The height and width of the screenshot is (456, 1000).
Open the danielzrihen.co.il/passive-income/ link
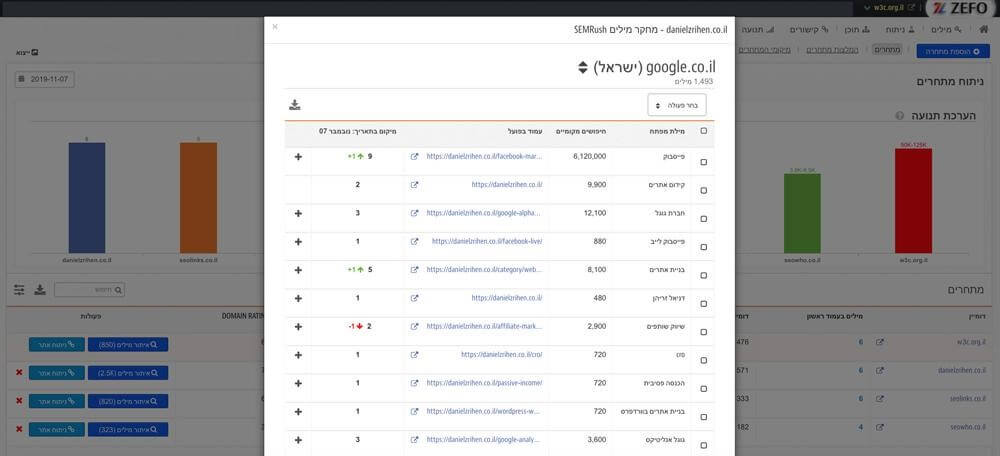485,383
